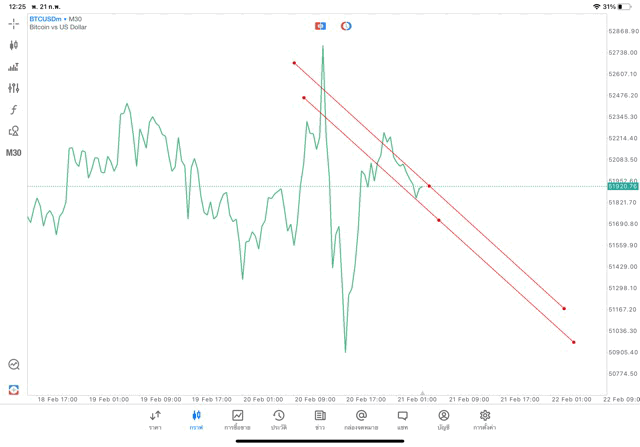Open the การตั้งค่า (Settings) tab
The image size is (640, 447).
[x=485, y=419]
